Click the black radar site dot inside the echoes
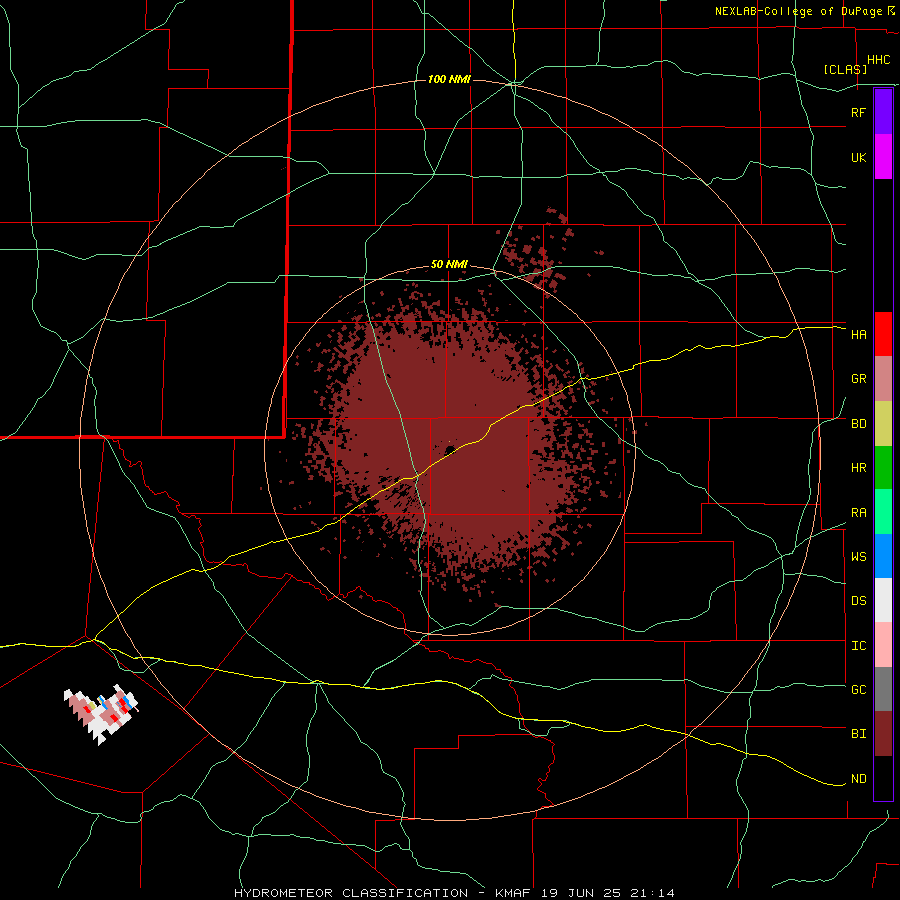The height and width of the screenshot is (900, 900). point(450,449)
